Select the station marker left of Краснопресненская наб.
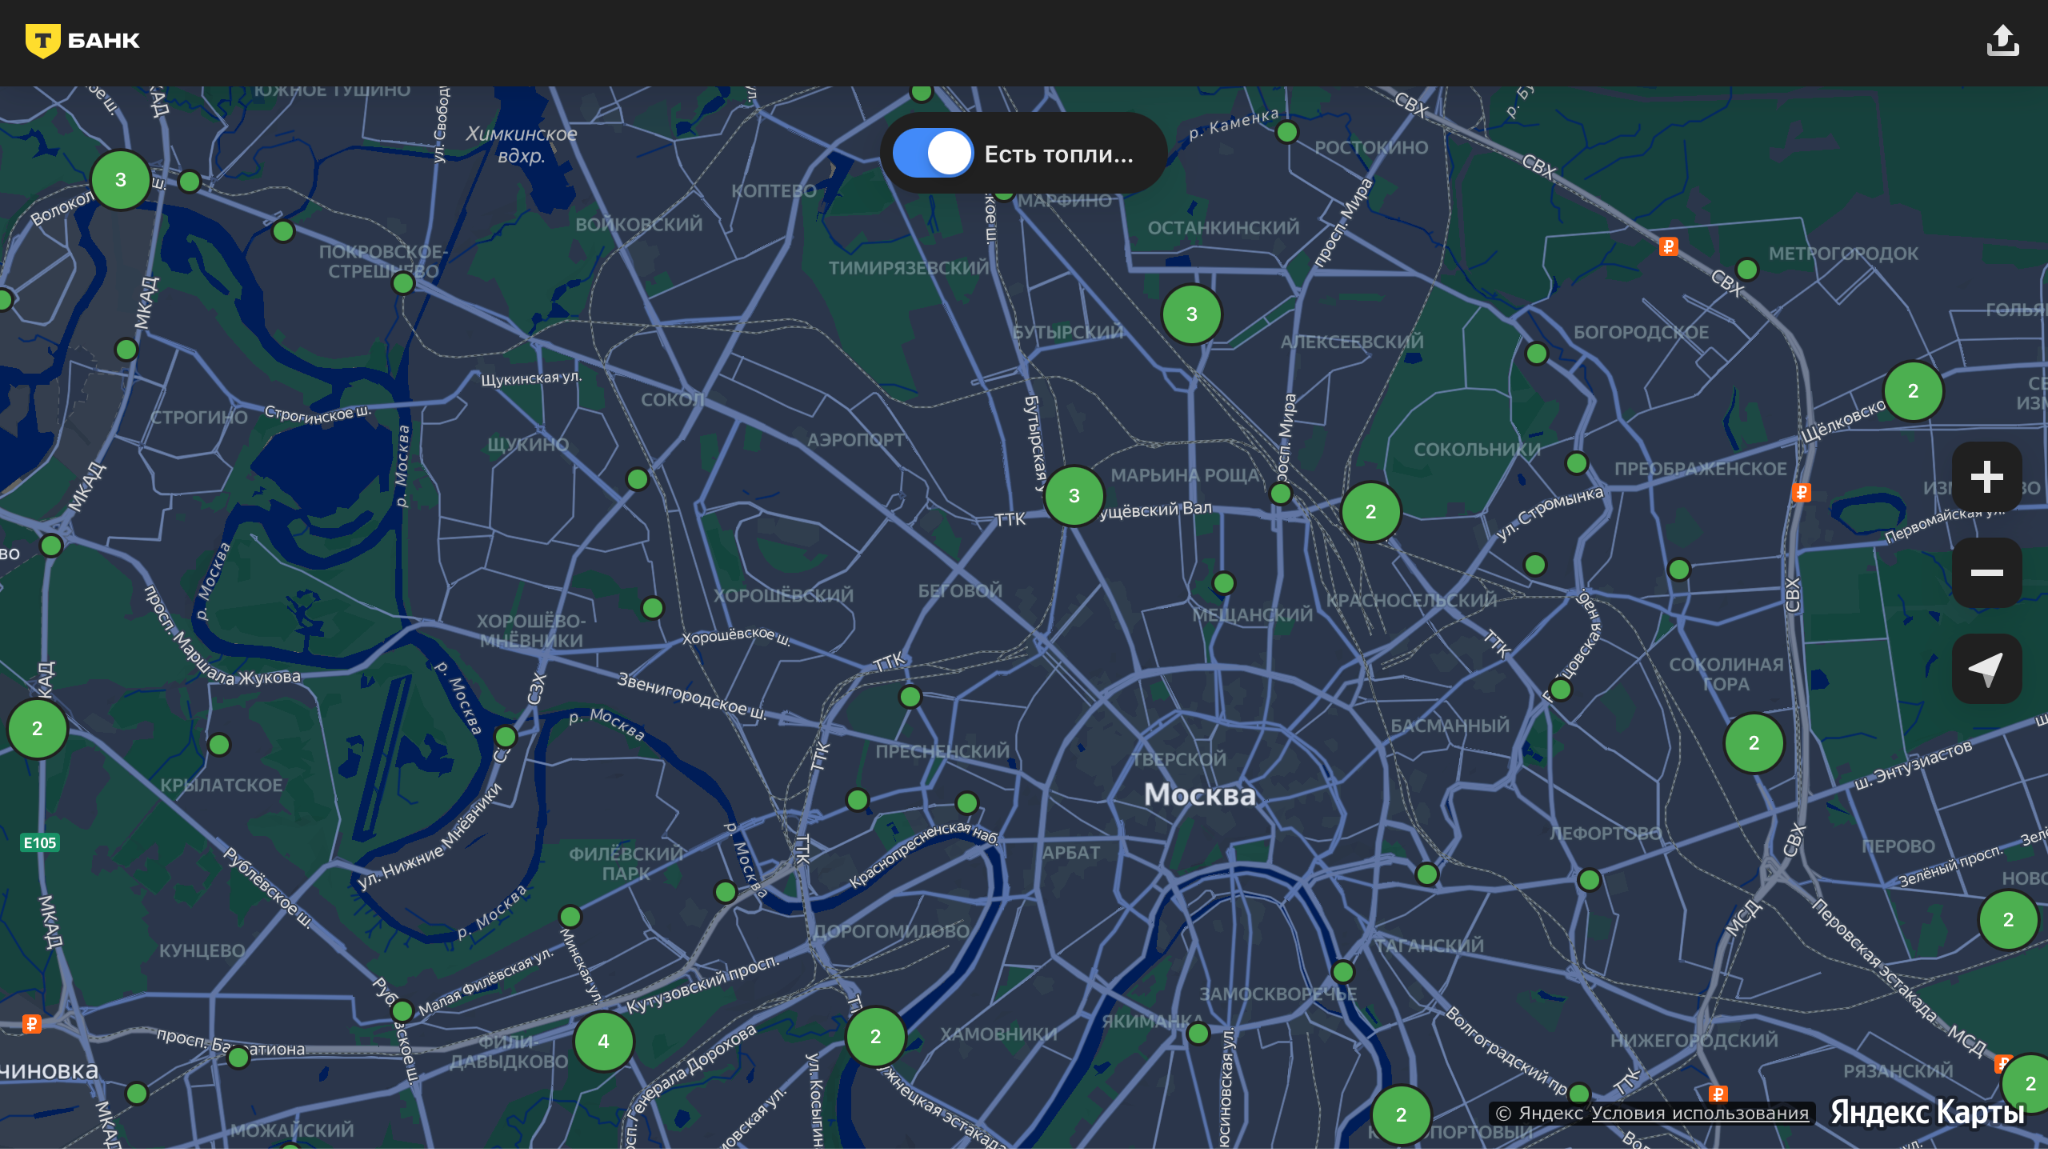This screenshot has height=1149, width=2048. click(x=857, y=799)
